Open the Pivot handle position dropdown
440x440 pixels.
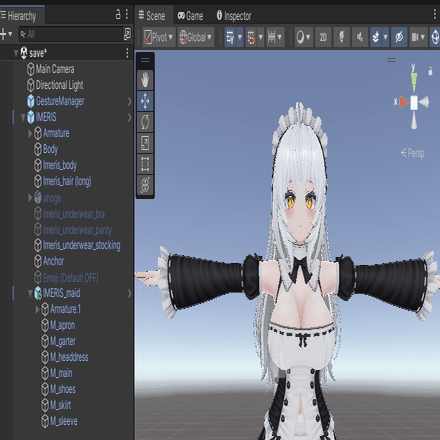click(159, 37)
